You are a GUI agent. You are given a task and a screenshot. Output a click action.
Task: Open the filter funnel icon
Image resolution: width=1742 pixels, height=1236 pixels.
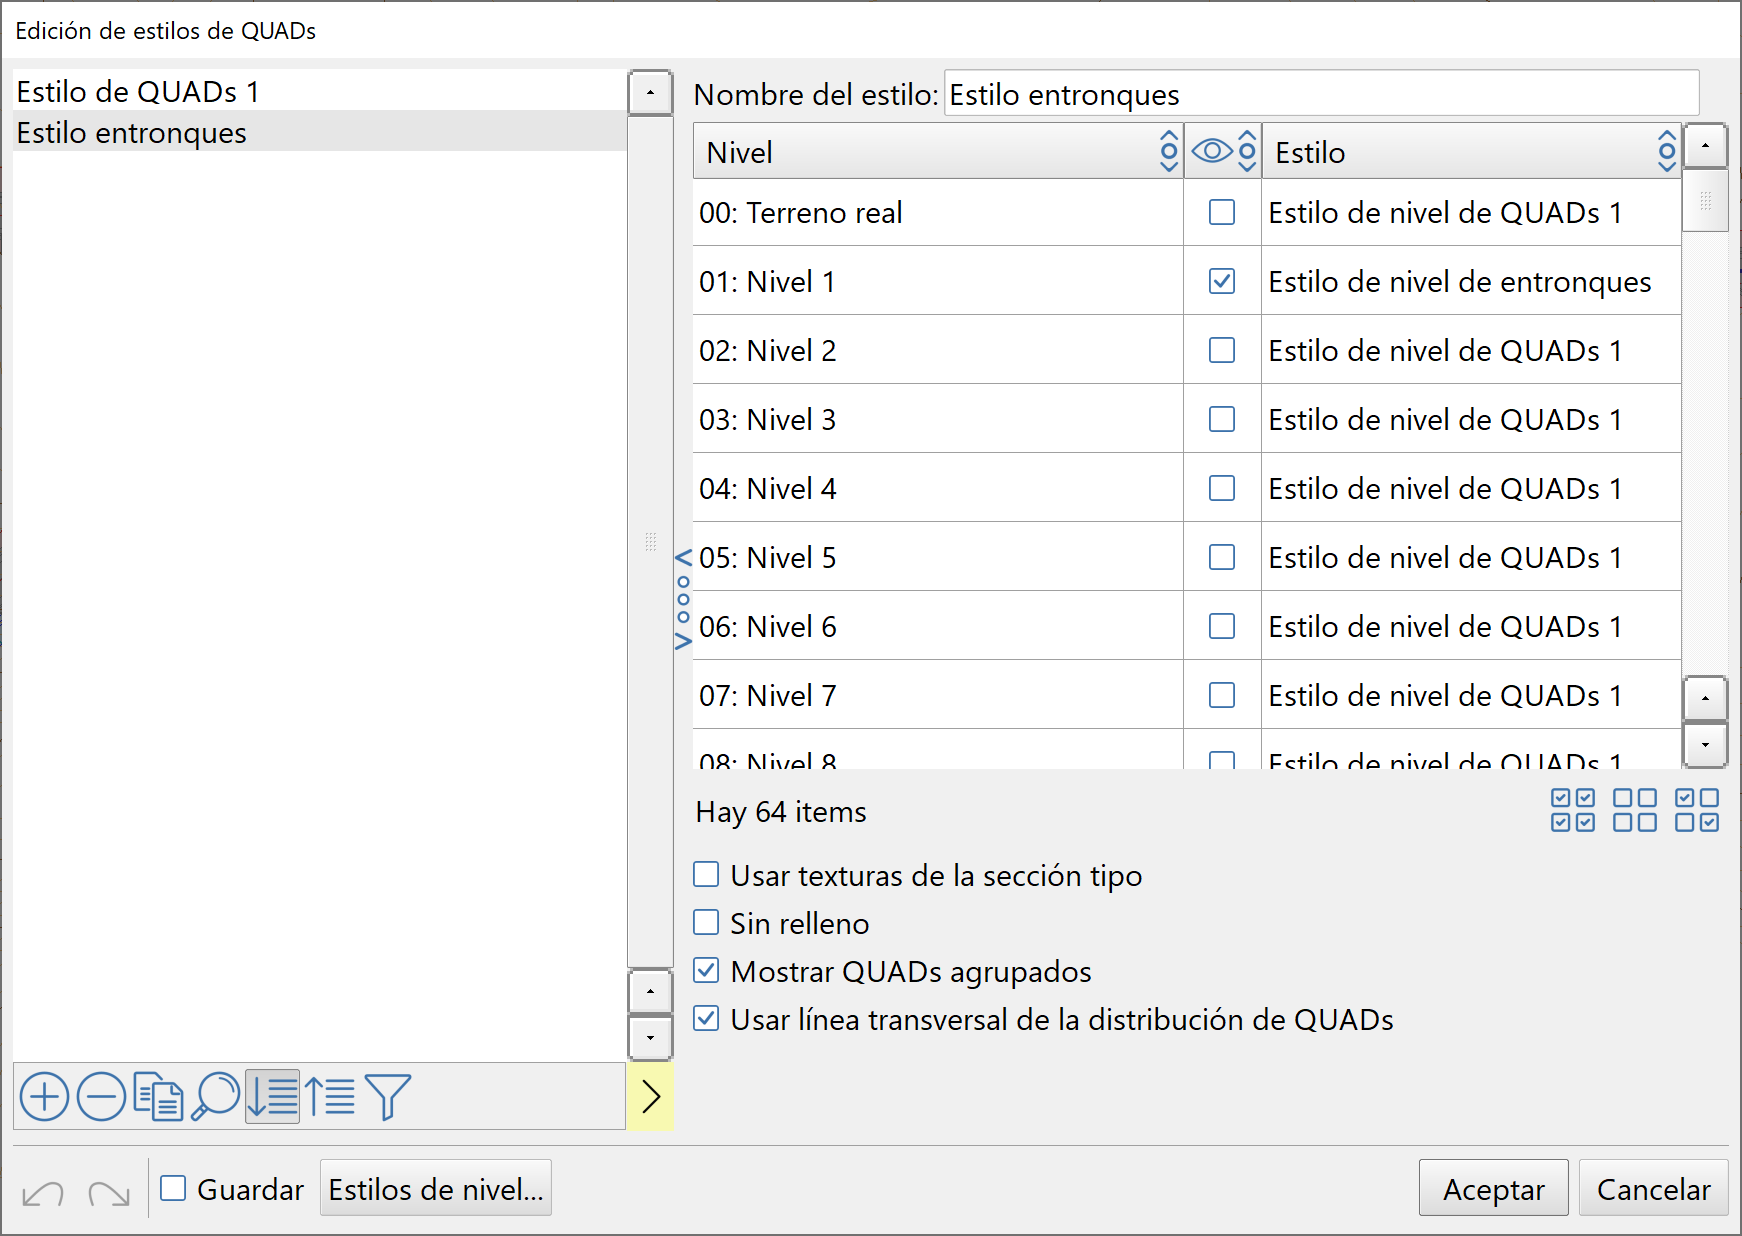[x=388, y=1096]
